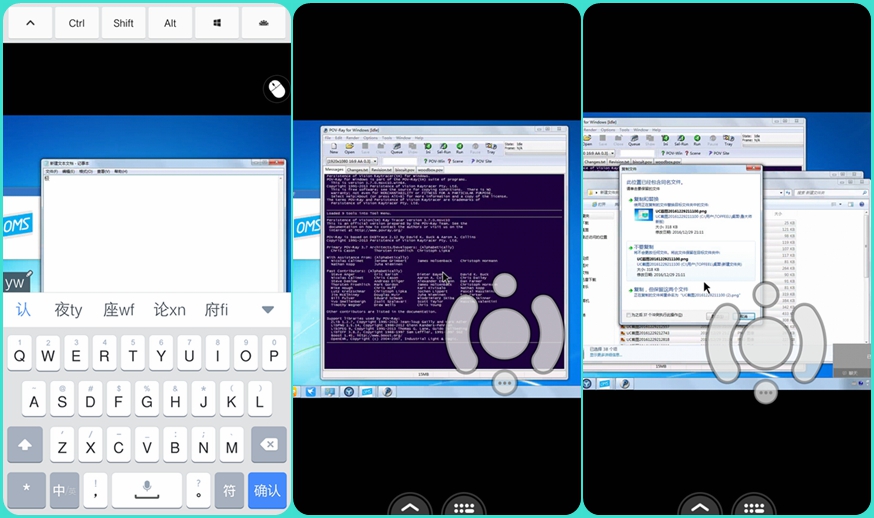Expand the candidate list with the down arrow
This screenshot has height=518, width=874.
point(268,309)
